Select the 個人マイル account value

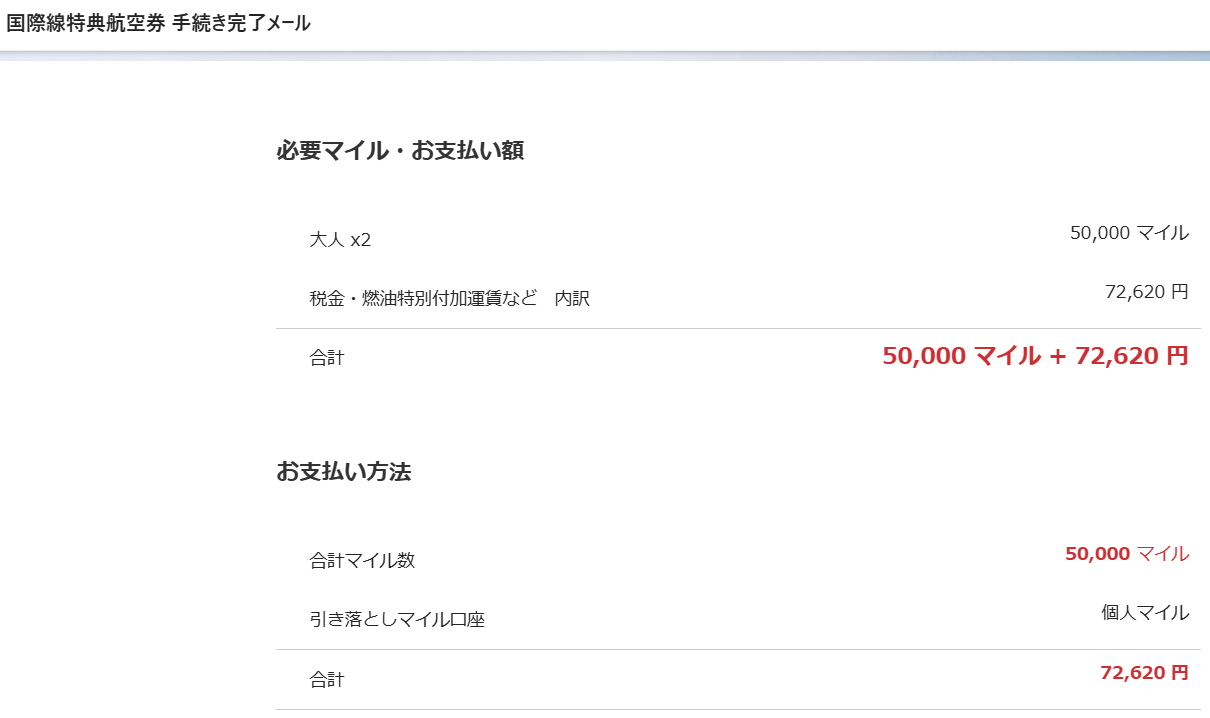1145,613
